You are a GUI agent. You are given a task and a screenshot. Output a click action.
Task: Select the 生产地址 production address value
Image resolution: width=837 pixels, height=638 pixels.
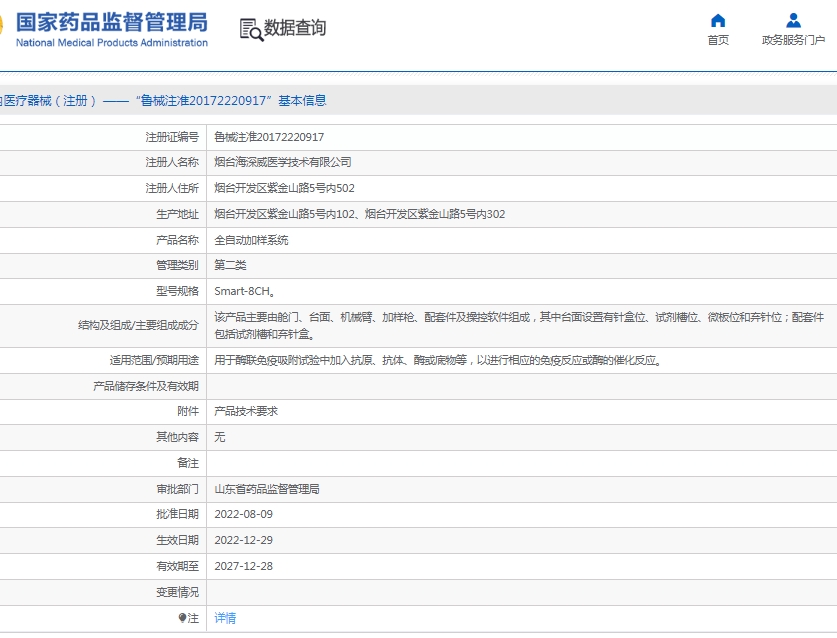[360, 214]
